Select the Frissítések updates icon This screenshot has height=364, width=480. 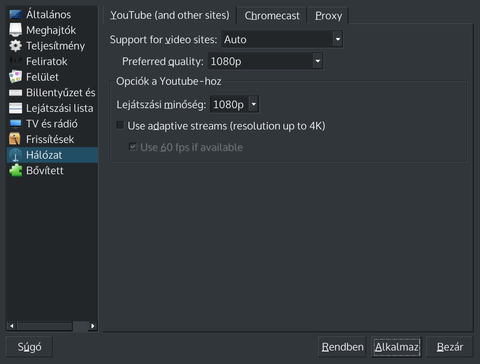tap(15, 139)
